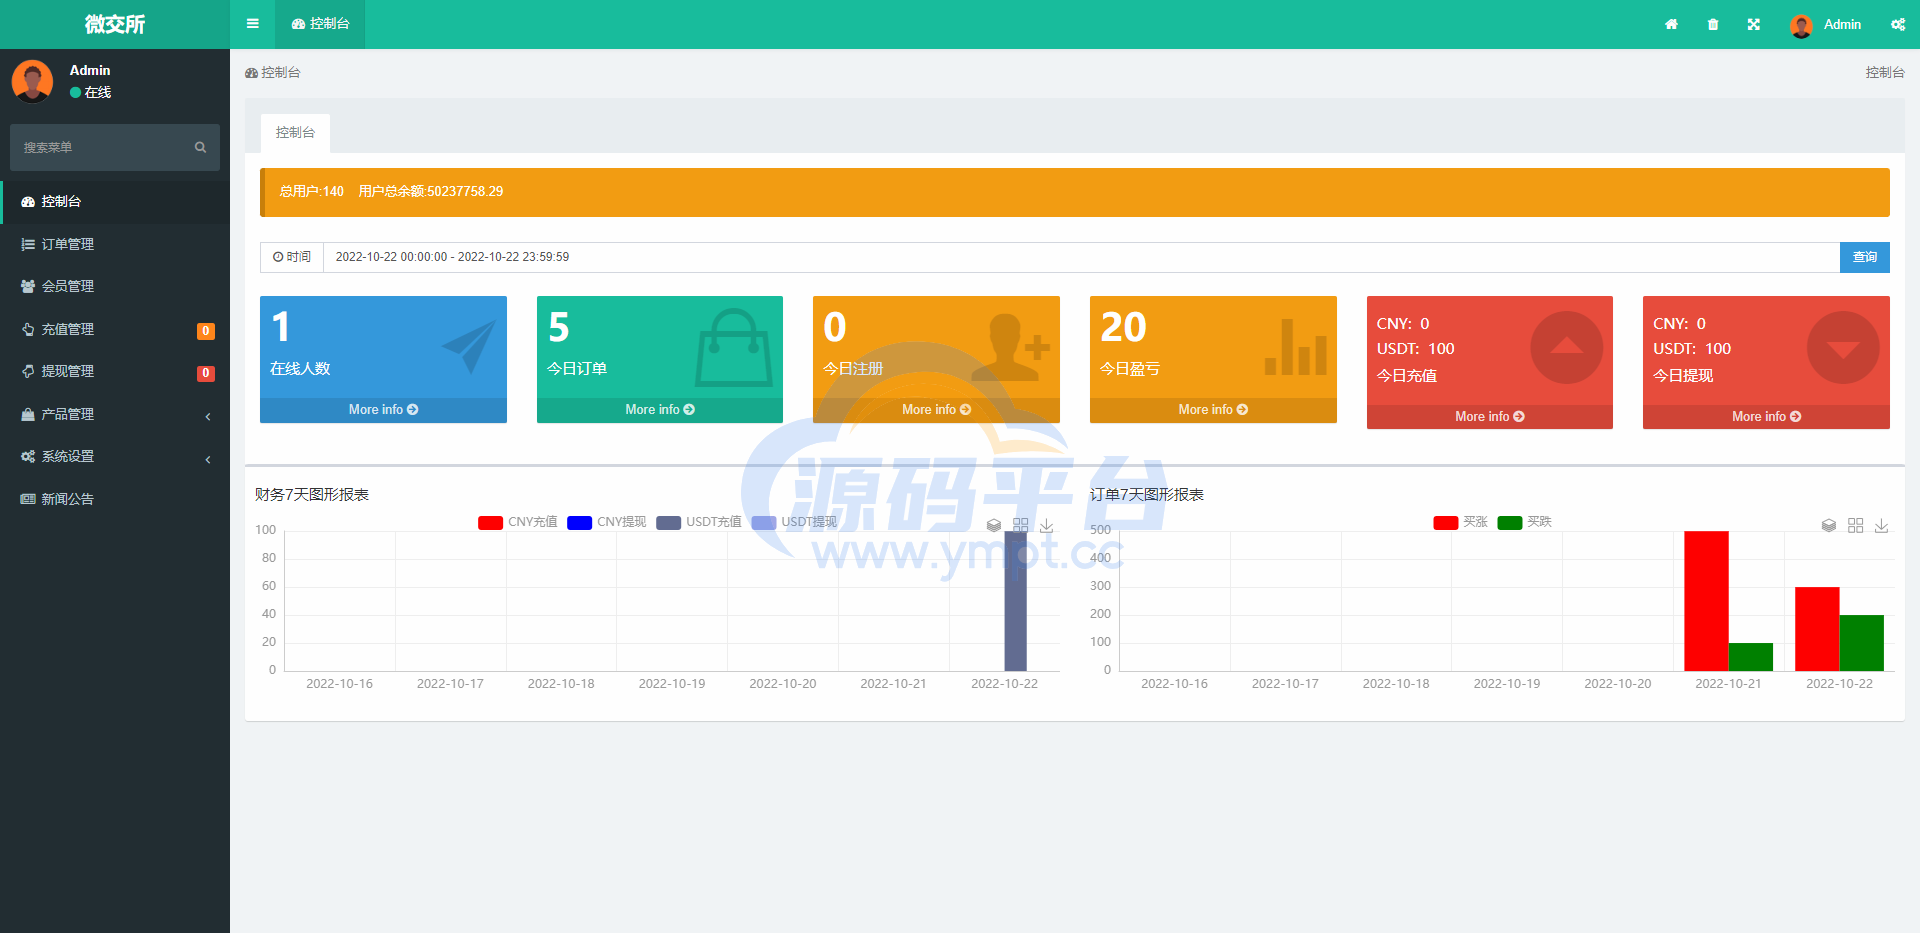Open 控制台 in the sidebar menu
This screenshot has width=1920, height=933.
(115, 201)
